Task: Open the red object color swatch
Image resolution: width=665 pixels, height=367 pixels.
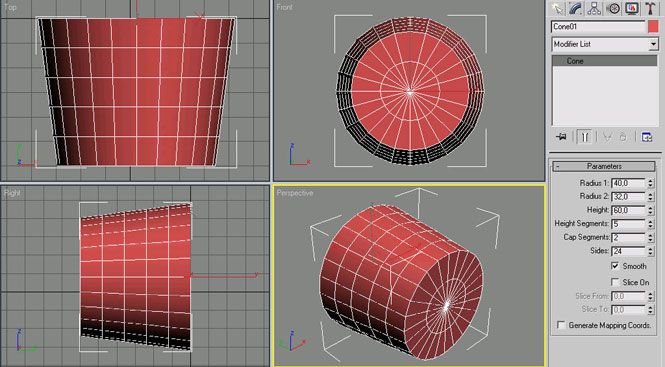Action: click(653, 27)
